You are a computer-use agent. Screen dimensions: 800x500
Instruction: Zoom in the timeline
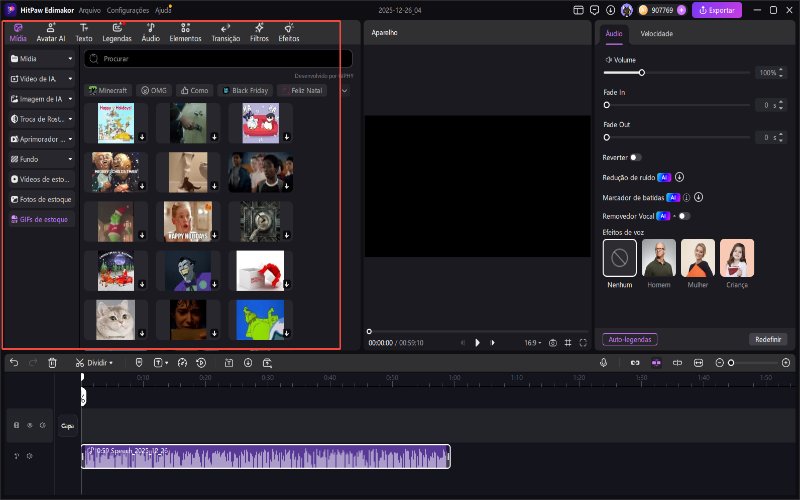click(x=786, y=363)
